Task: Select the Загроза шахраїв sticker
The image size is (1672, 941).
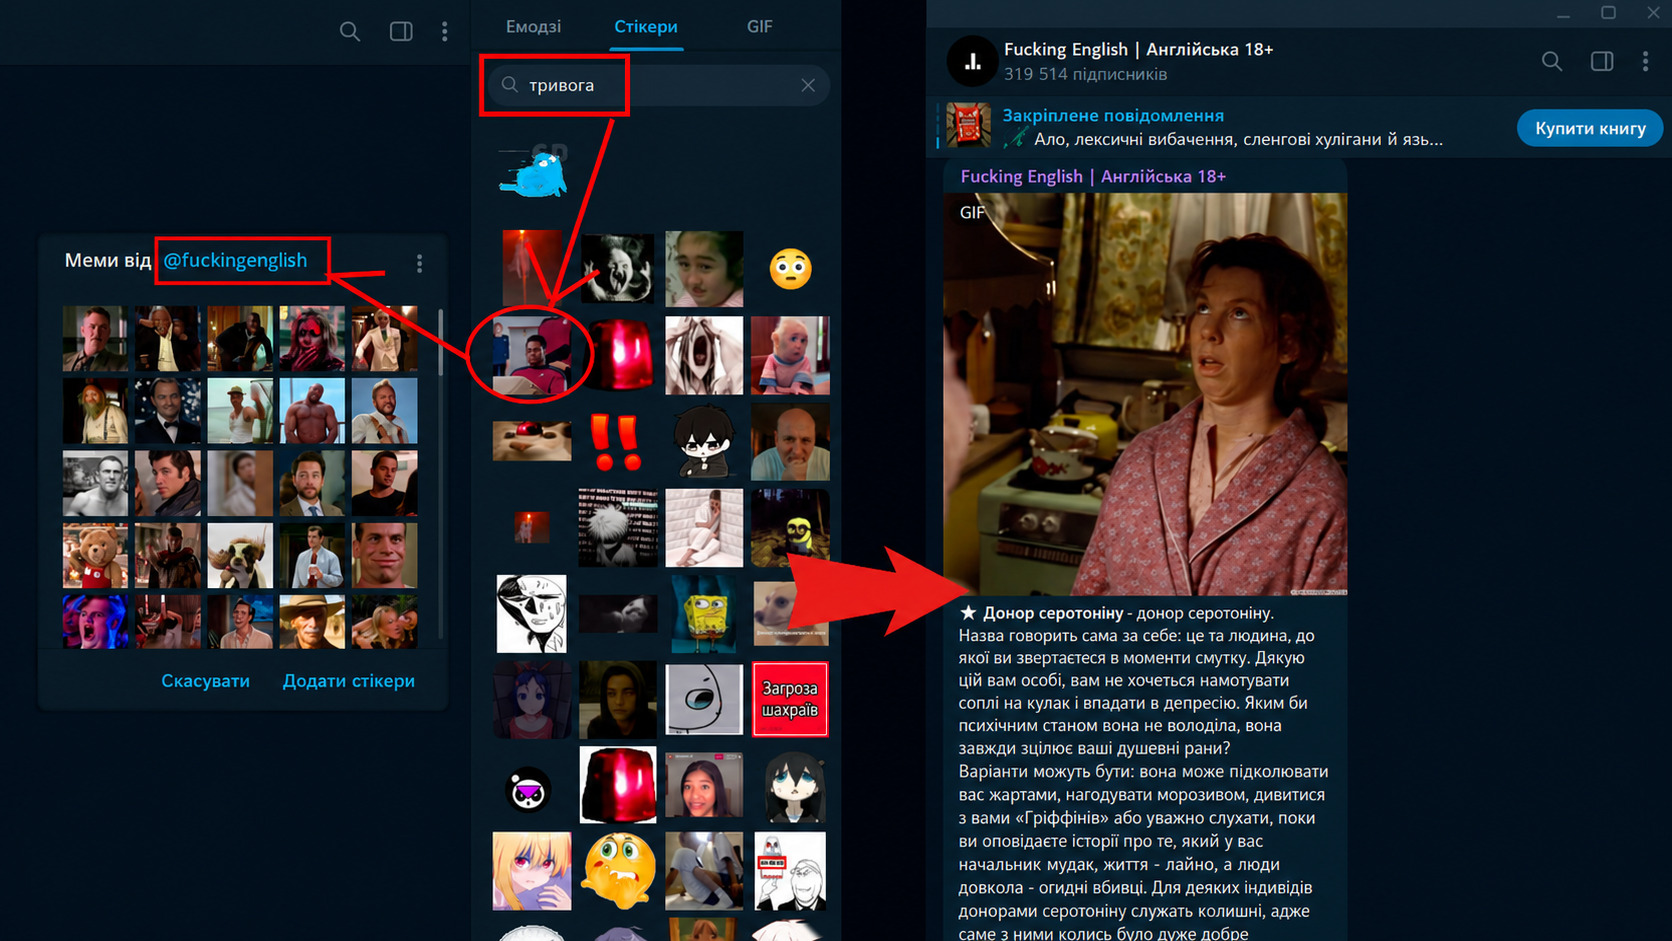Action: 790,699
